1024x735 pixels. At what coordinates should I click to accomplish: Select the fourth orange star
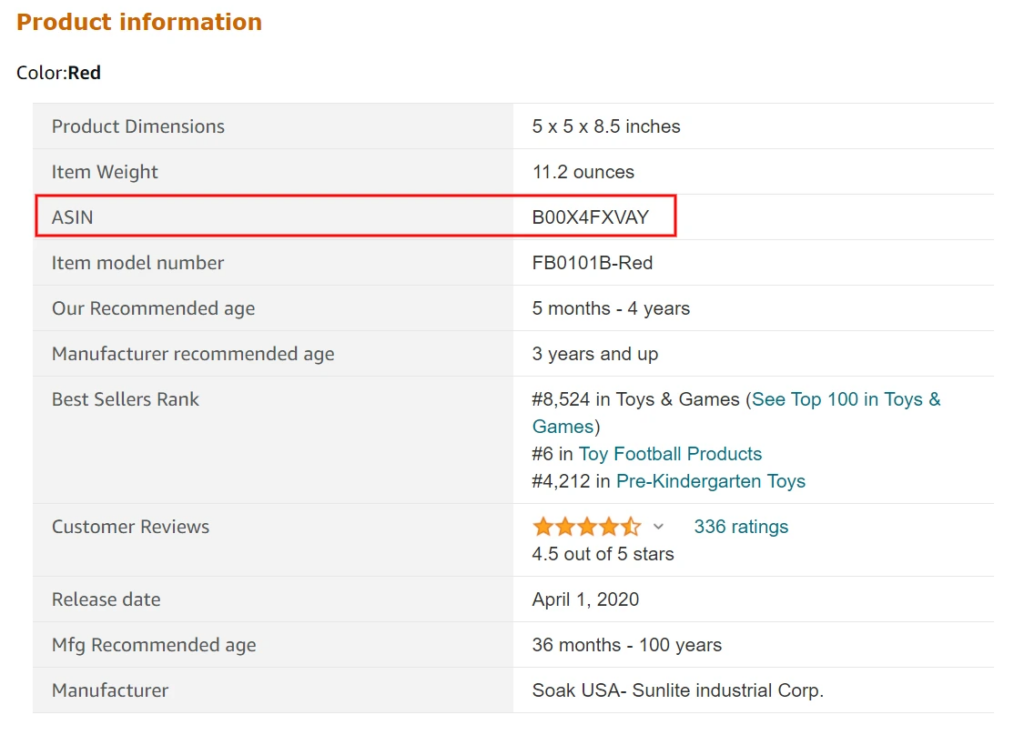click(x=610, y=526)
